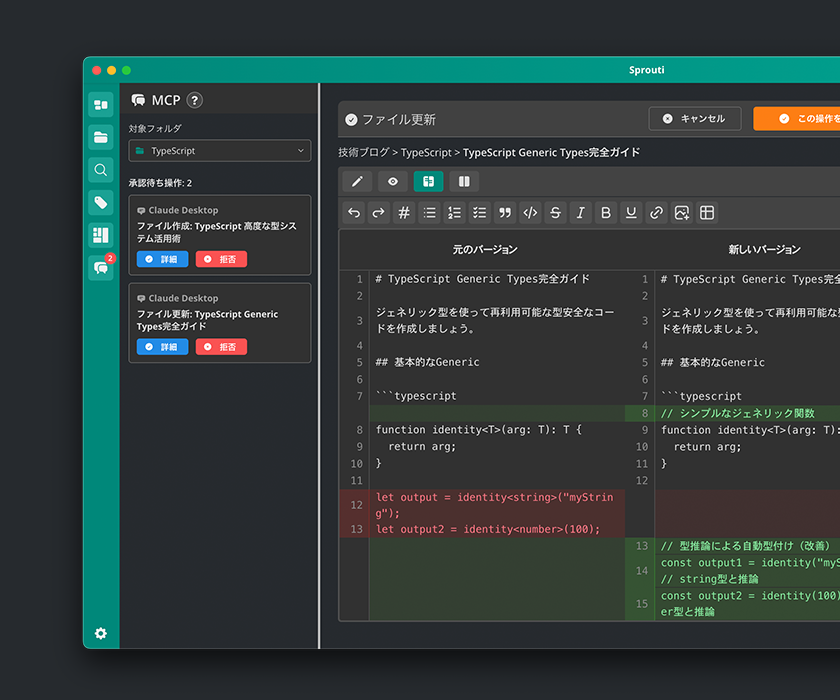
Task: Expand the TypeScript target folder dropdown
Action: click(219, 151)
